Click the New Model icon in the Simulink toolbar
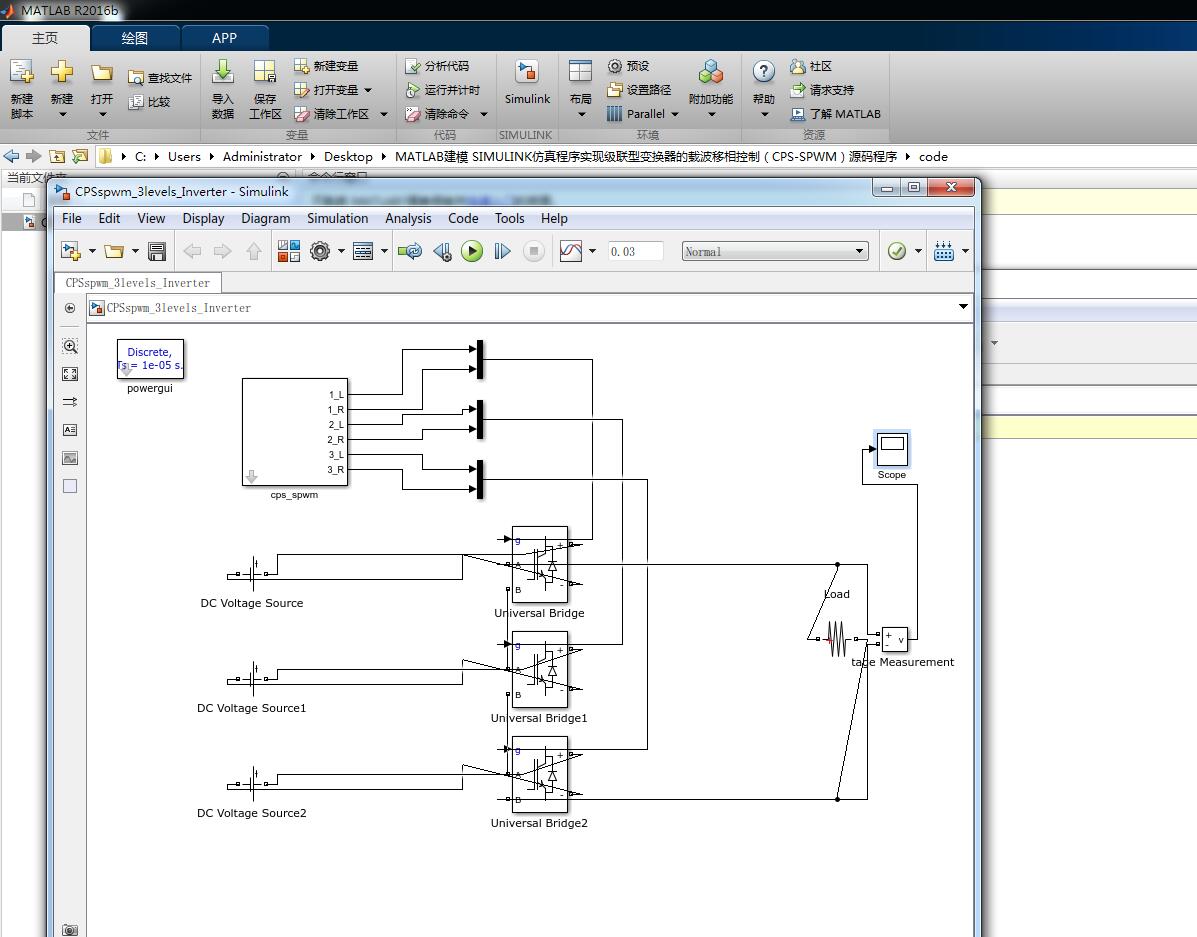The image size is (1197, 937). [x=70, y=251]
